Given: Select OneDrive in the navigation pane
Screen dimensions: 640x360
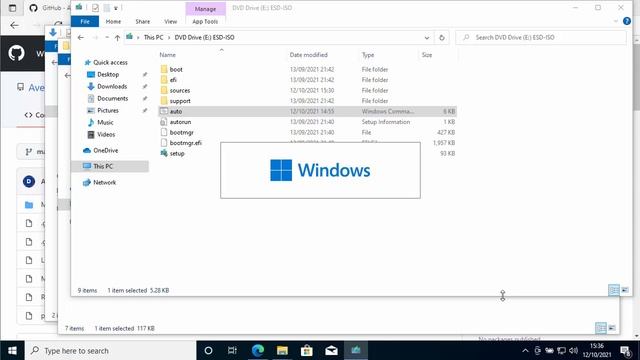Looking at the screenshot, I should coord(105,150).
